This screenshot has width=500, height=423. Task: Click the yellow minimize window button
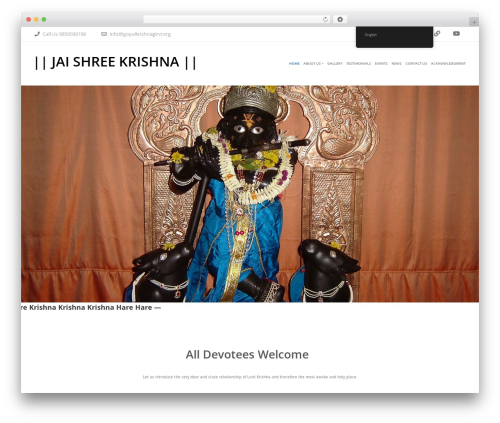(x=36, y=20)
